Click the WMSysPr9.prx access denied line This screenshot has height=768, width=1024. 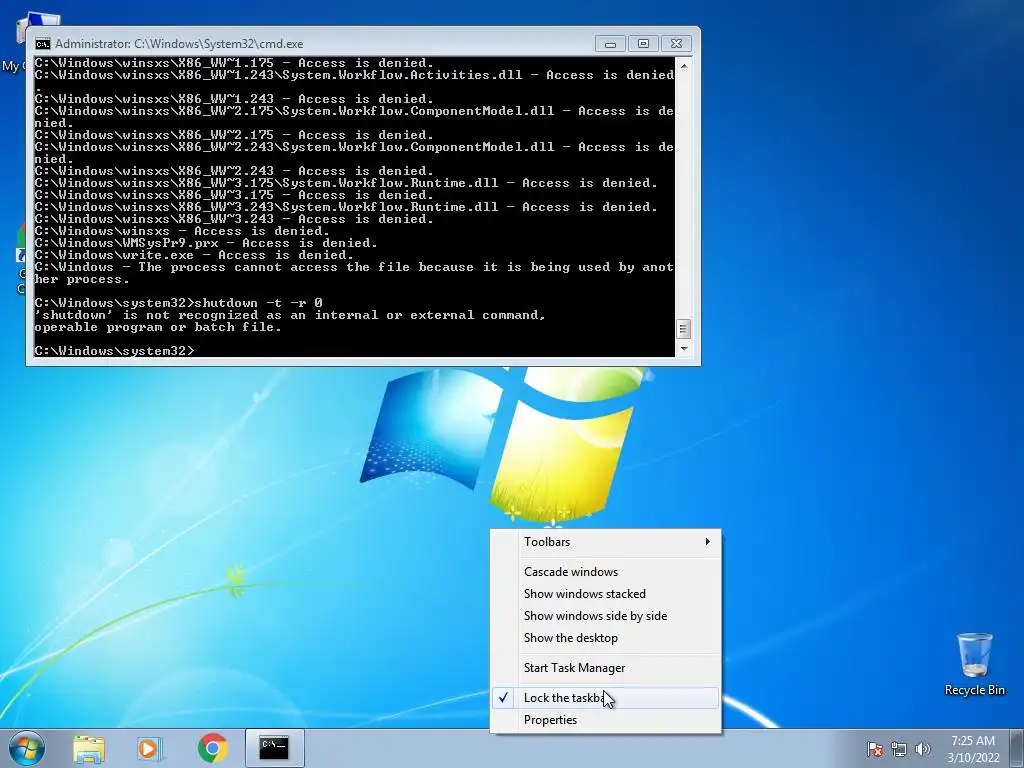[x=206, y=243]
